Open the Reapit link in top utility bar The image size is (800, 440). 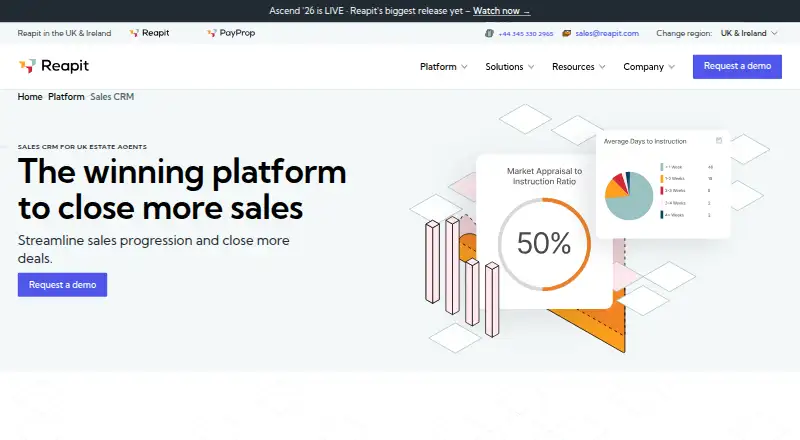[x=149, y=33]
